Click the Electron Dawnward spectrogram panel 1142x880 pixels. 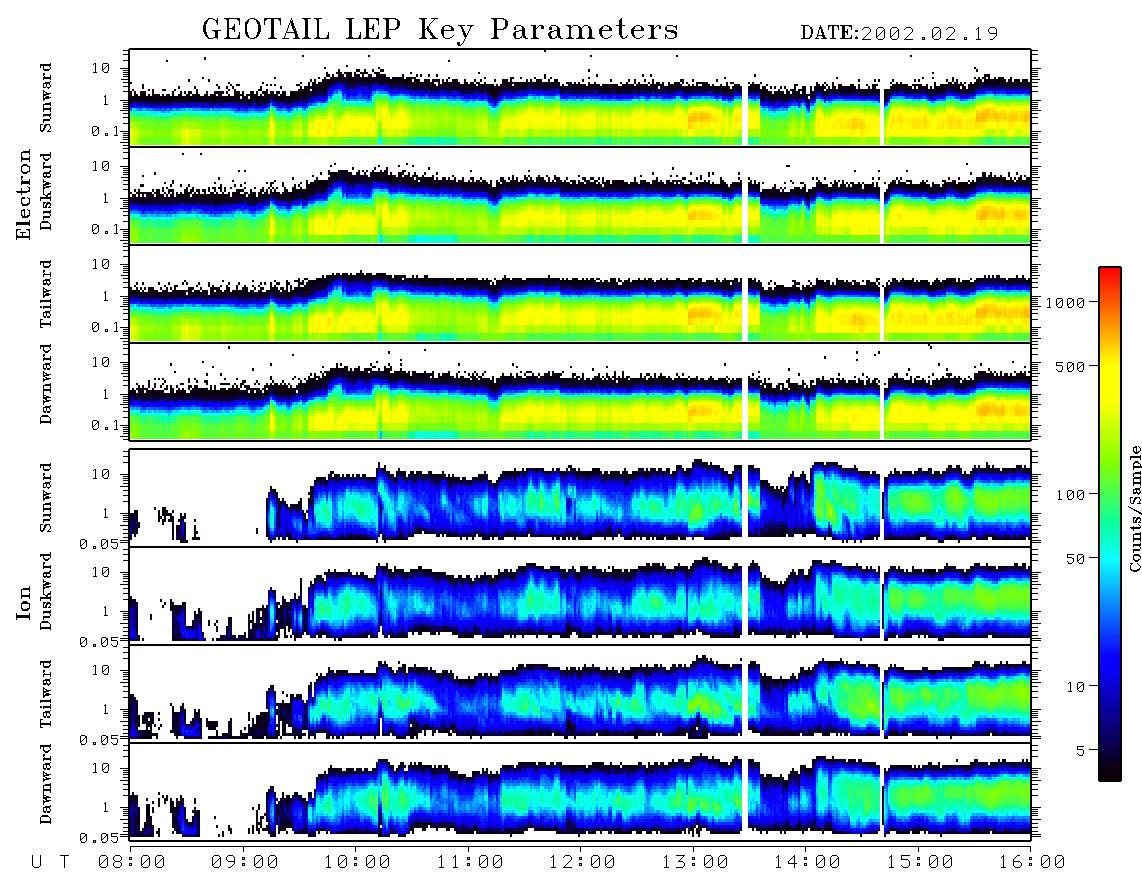click(x=580, y=392)
